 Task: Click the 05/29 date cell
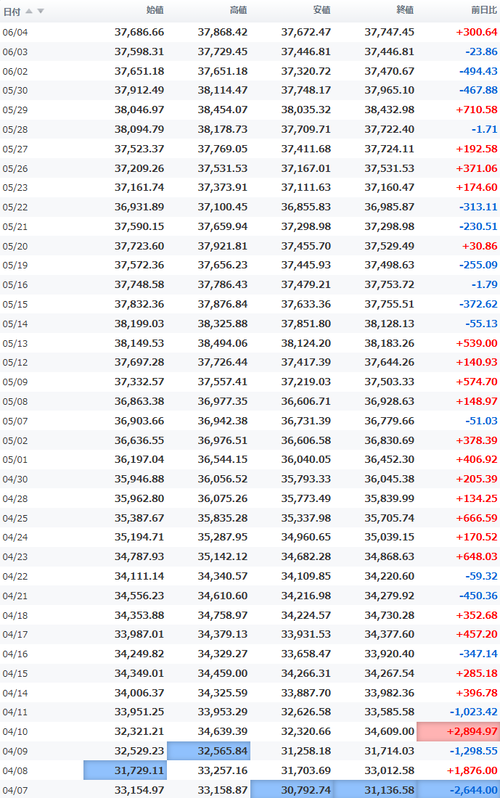[15, 110]
